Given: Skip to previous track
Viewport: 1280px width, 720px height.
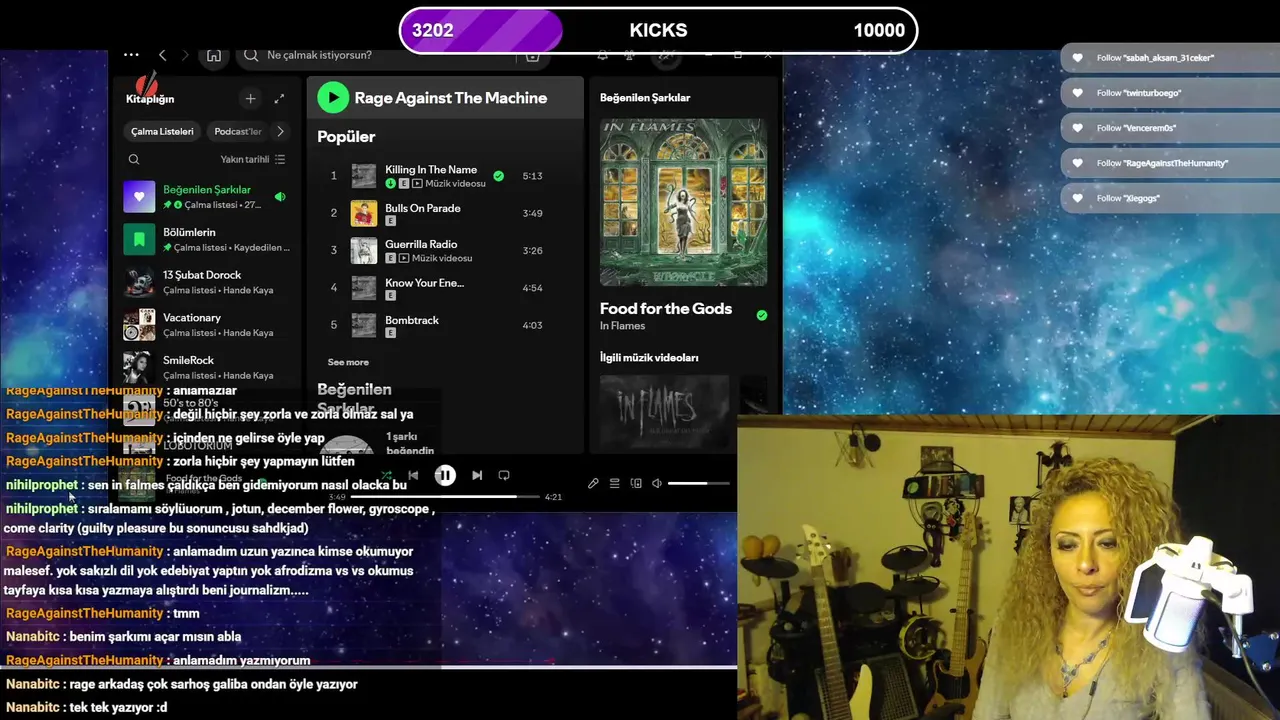Looking at the screenshot, I should tap(413, 476).
